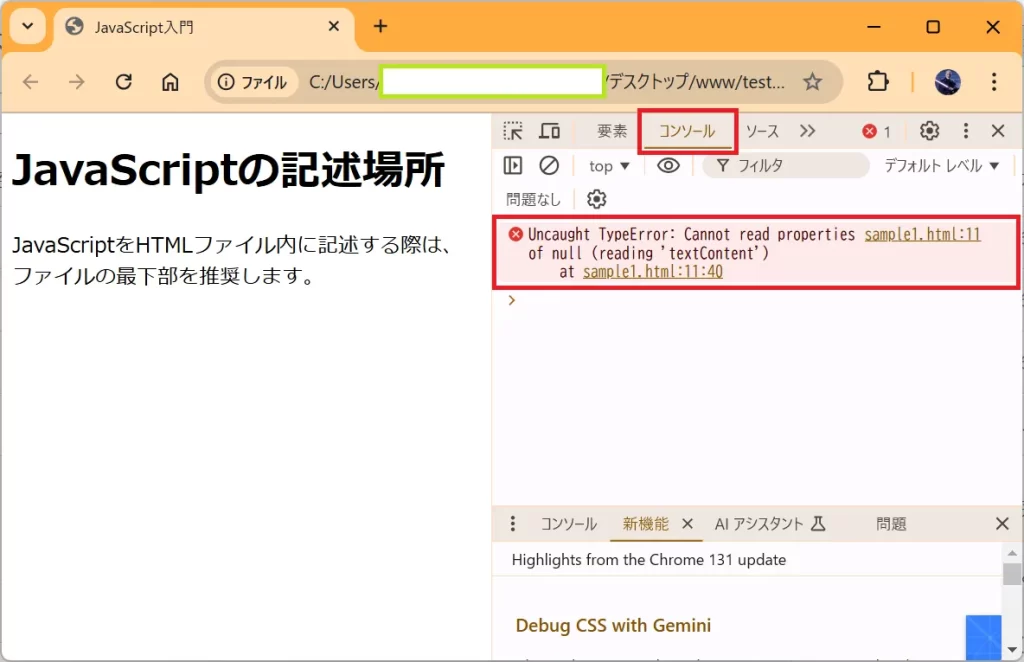This screenshot has height=662, width=1024.
Task: Toggle the console sidebar panel icon
Action: [x=513, y=166]
